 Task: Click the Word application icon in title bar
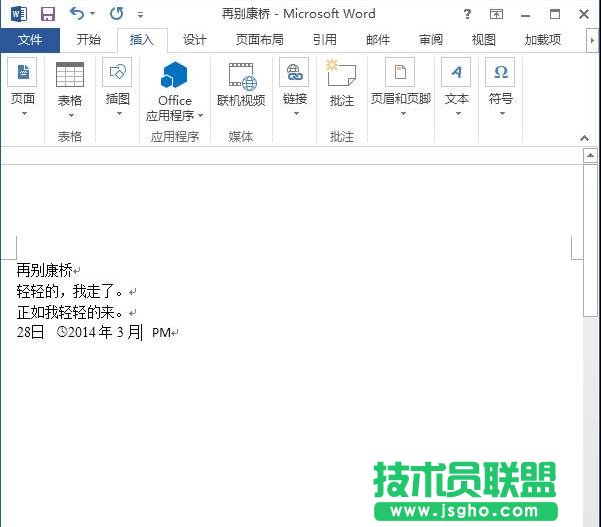click(19, 15)
